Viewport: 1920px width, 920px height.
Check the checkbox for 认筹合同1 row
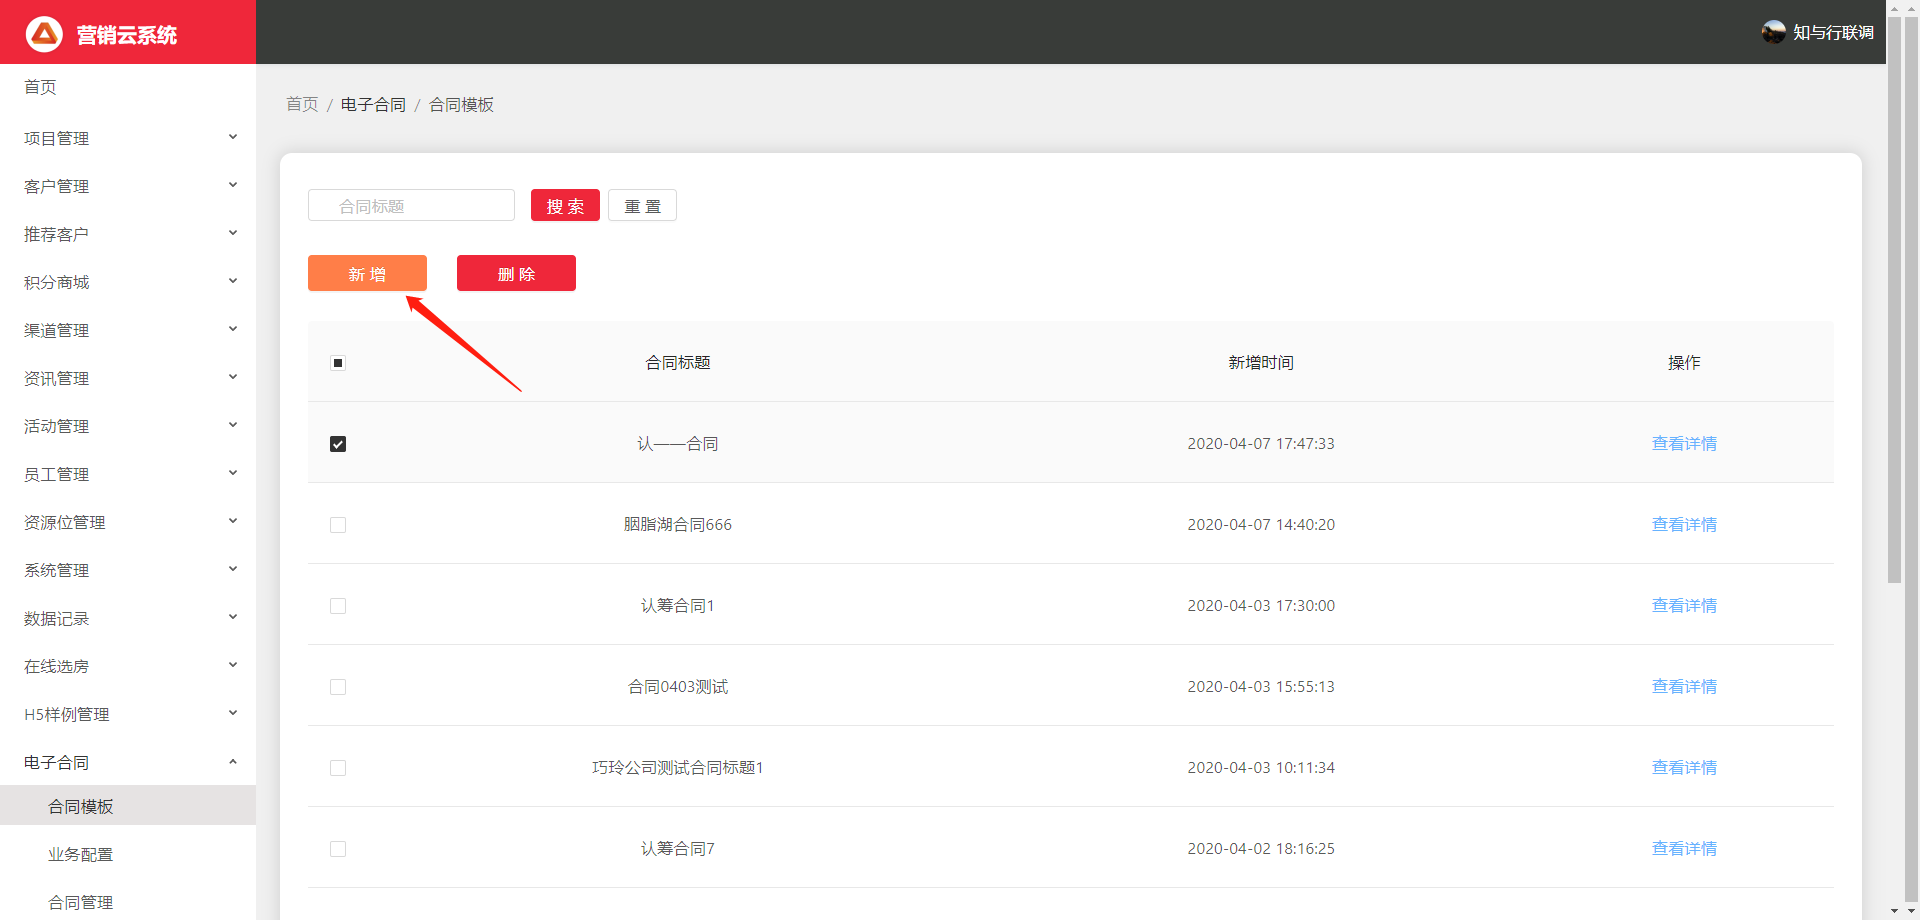coord(338,606)
